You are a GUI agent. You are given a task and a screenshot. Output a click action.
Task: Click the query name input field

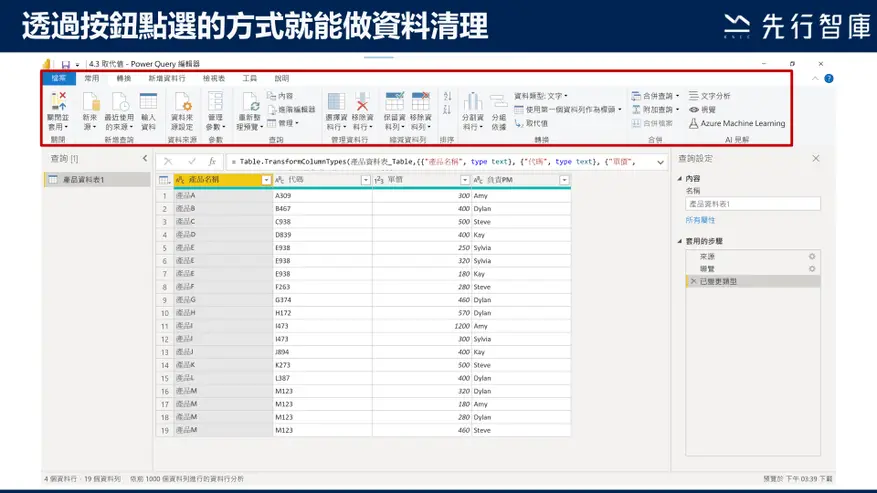click(753, 204)
